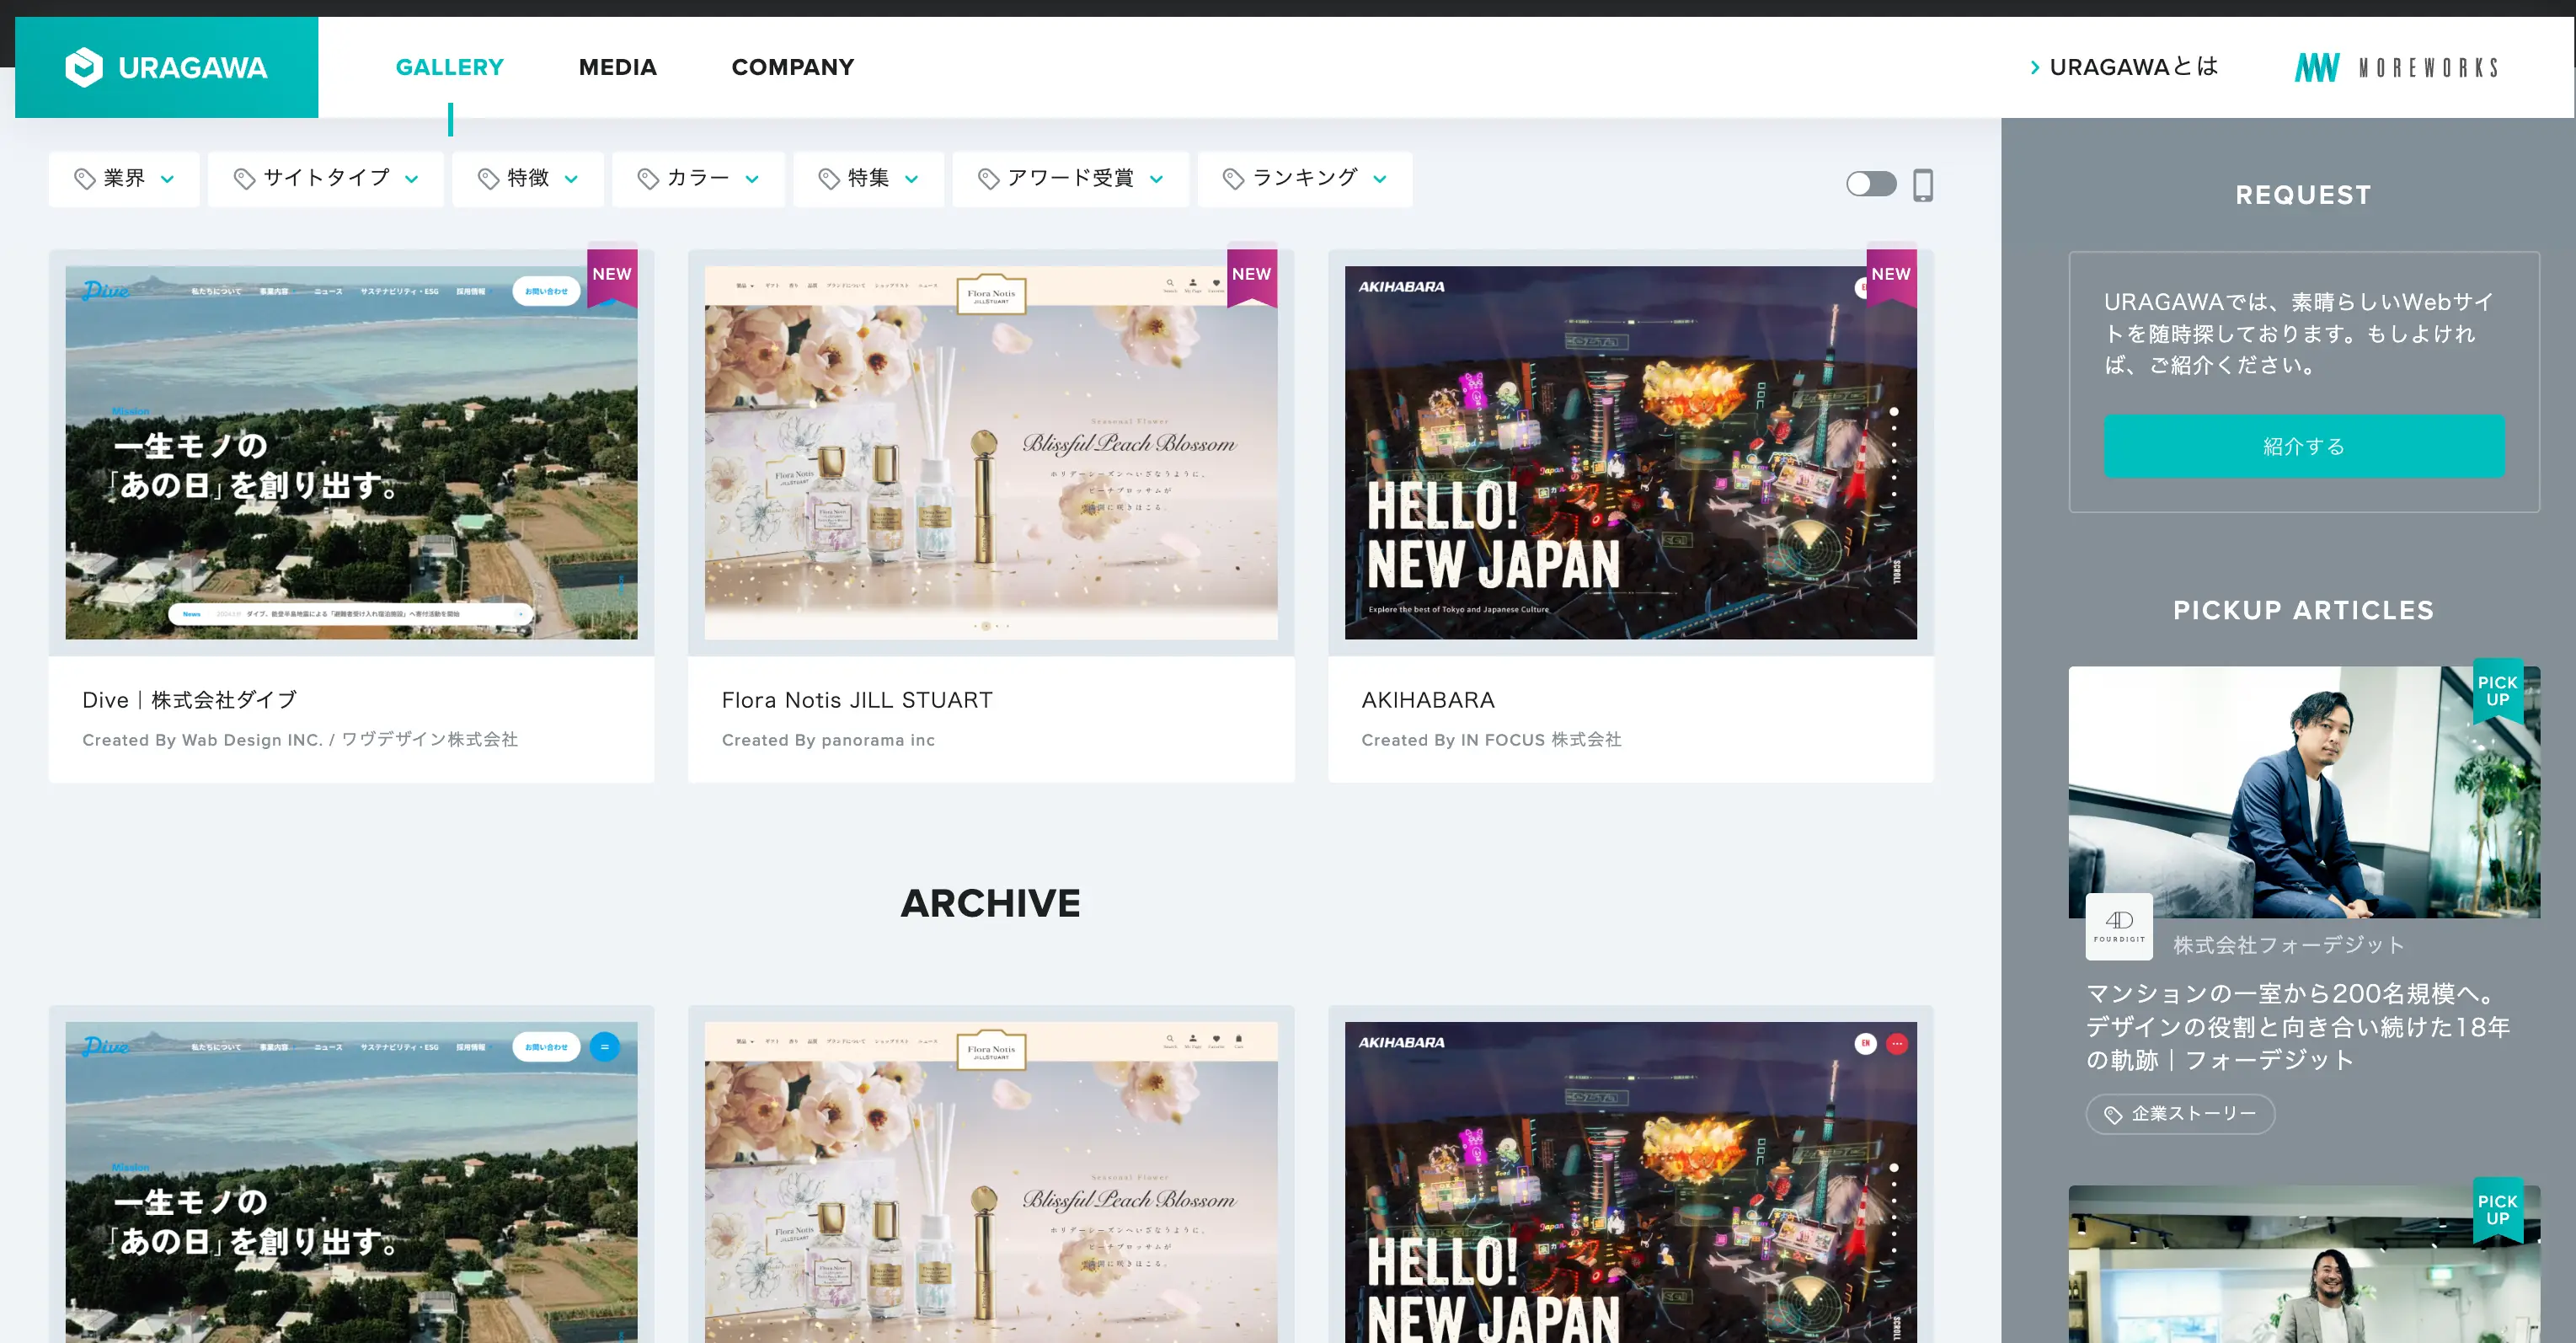Screen dimensions: 2576x1343
Task: Click the 企業ストーリー tag pill
Action: click(2180, 1114)
